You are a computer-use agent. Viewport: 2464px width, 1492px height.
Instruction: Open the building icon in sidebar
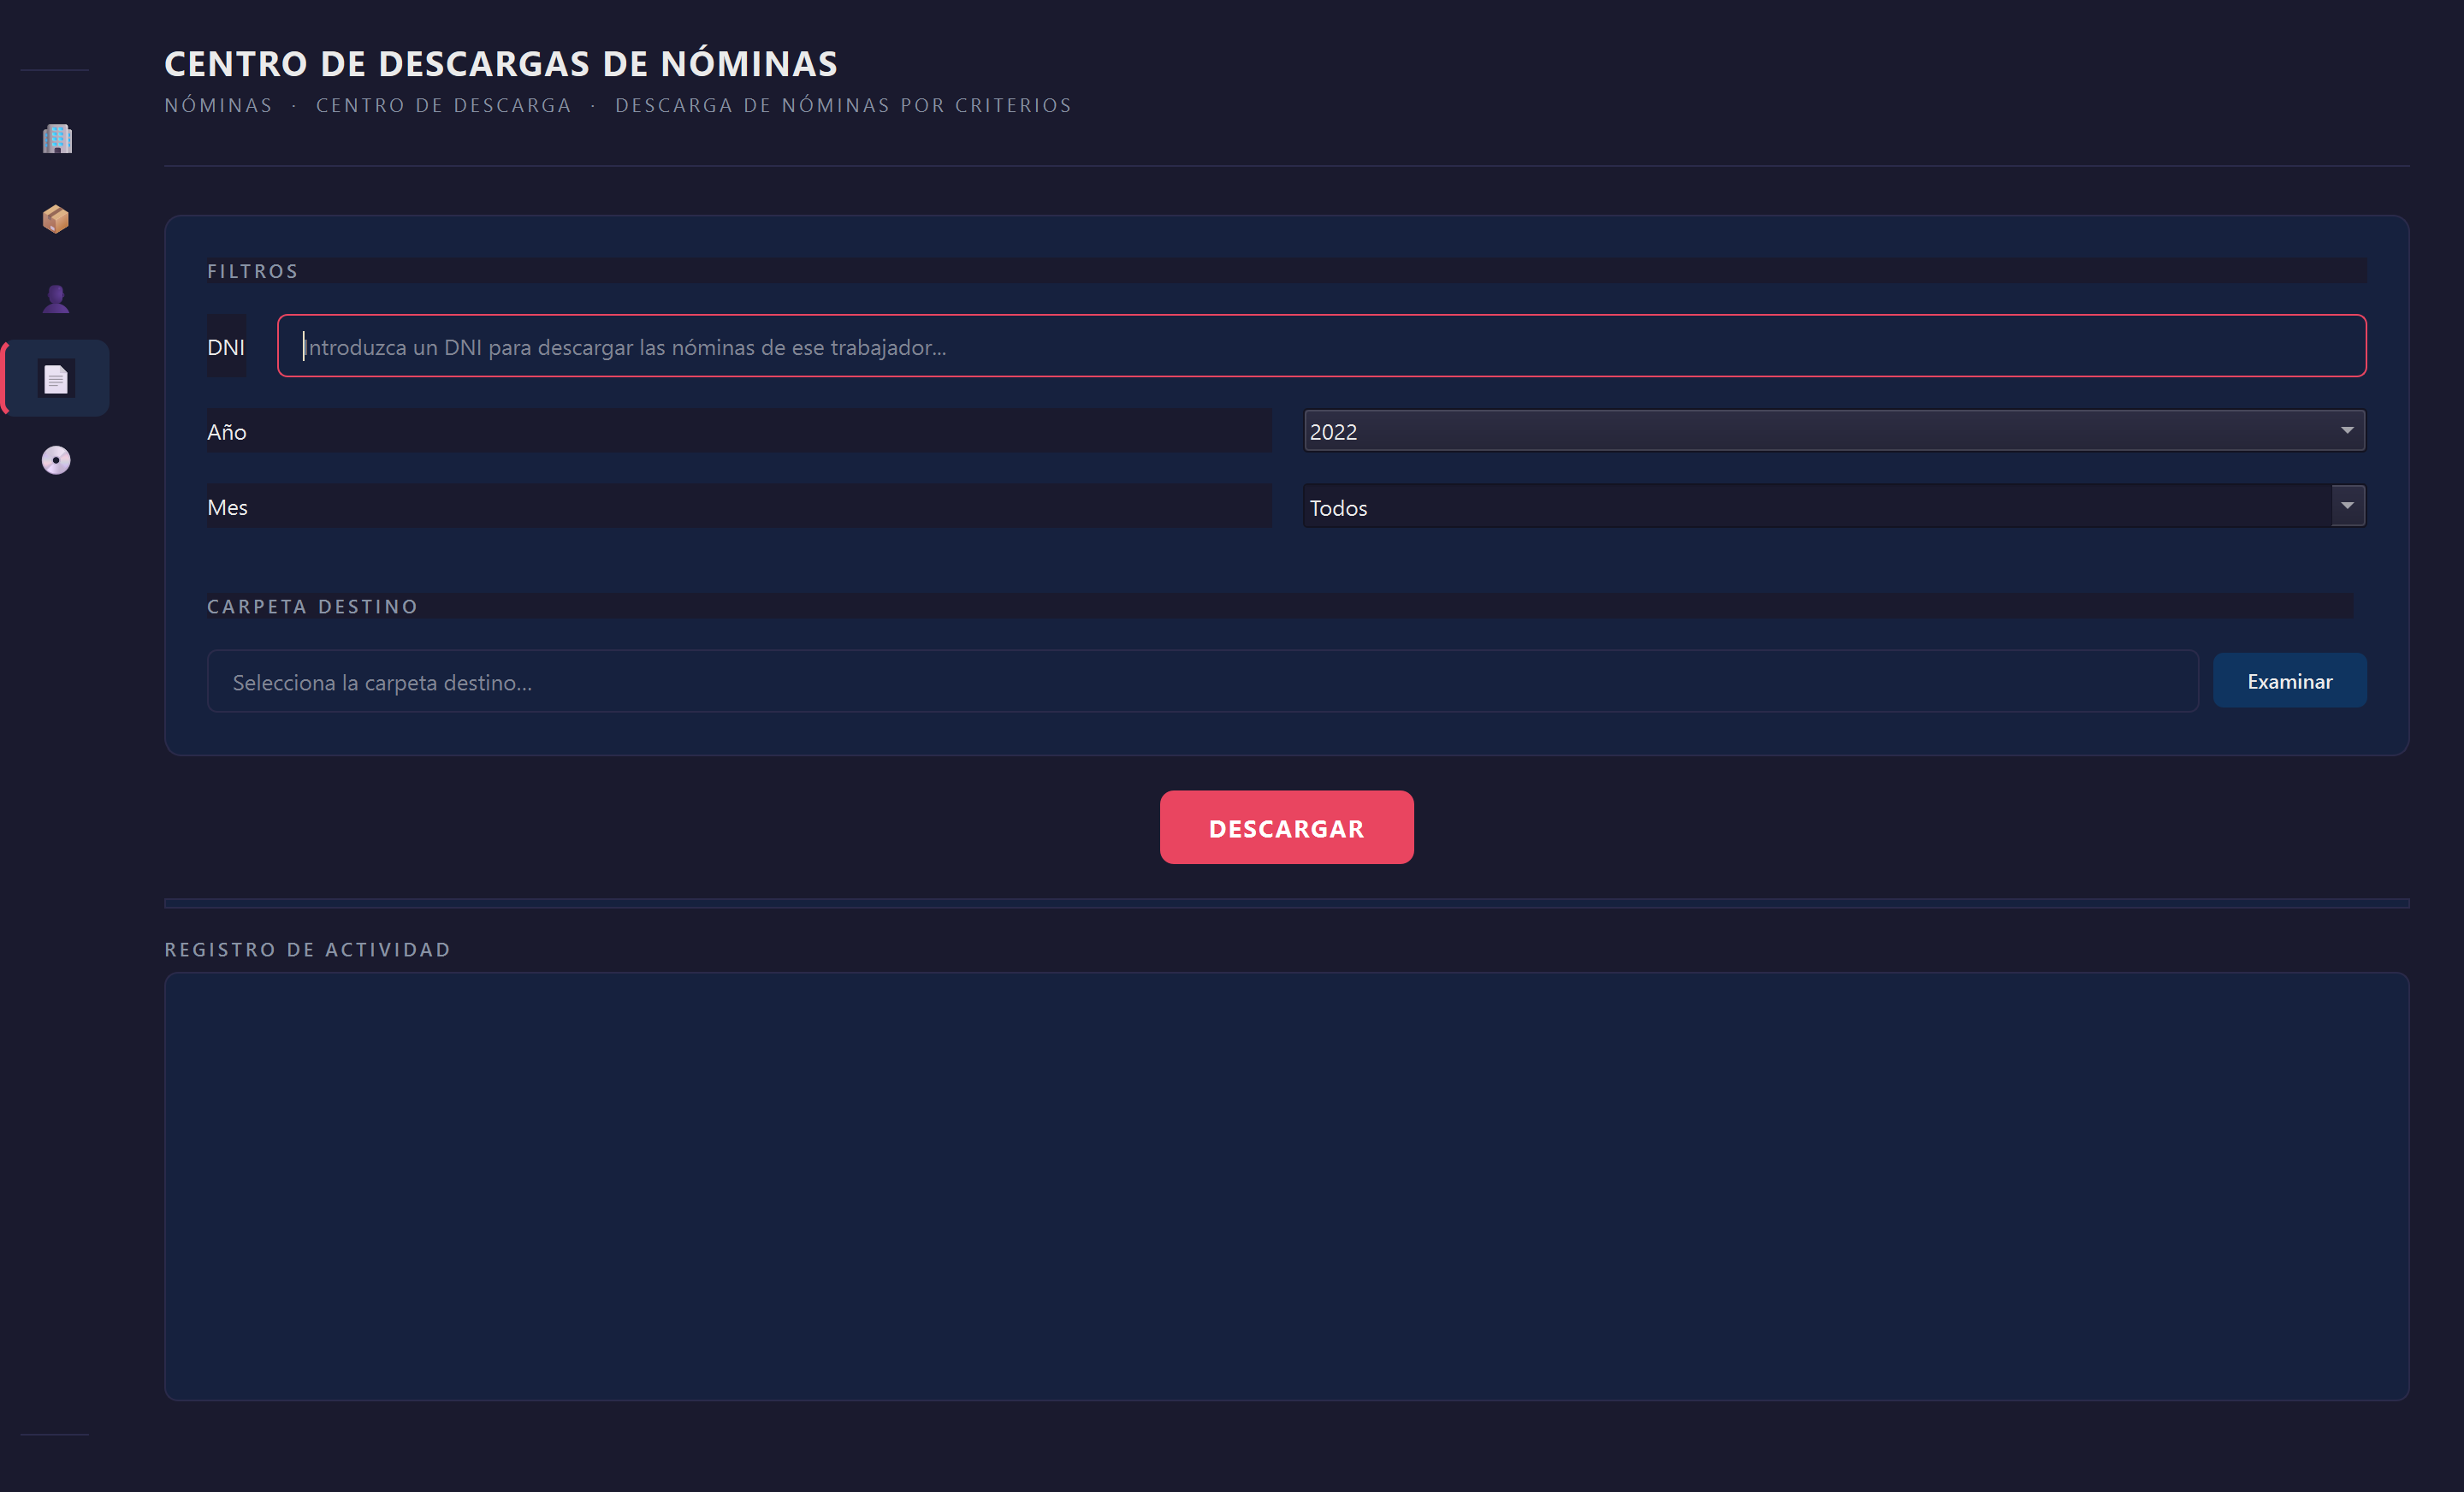click(57, 139)
